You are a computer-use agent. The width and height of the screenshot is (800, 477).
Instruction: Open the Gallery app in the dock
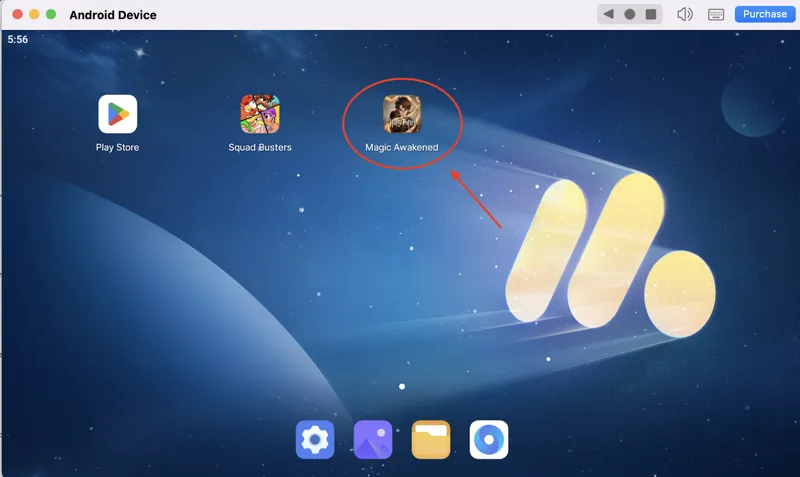pos(373,439)
